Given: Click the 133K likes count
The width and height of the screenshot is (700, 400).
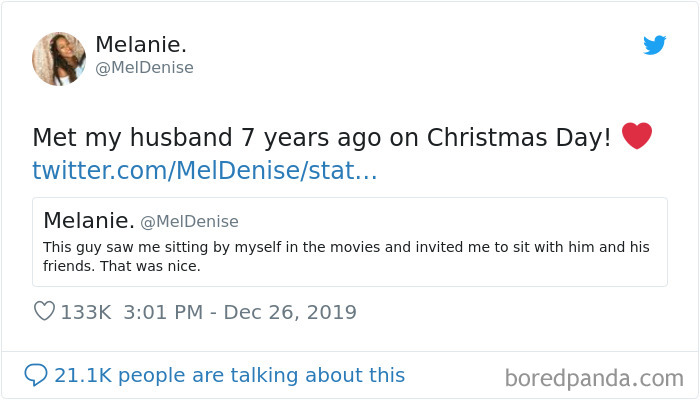Looking at the screenshot, I should tap(86, 312).
